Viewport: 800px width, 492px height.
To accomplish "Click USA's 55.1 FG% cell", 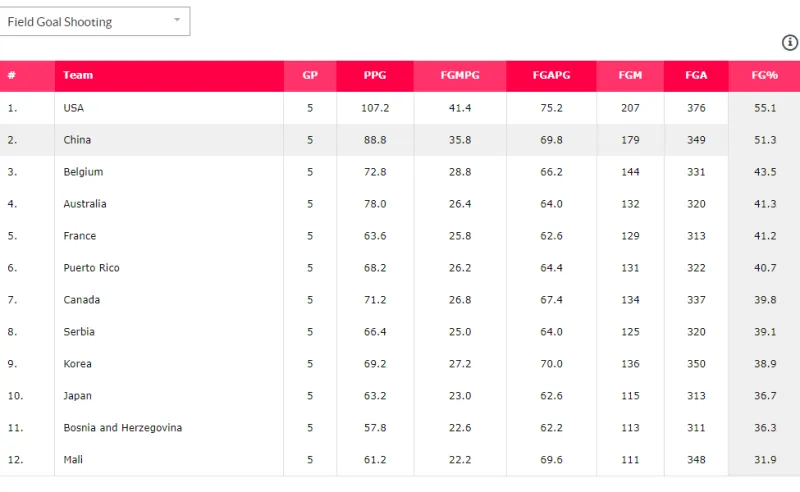I will tap(765, 108).
